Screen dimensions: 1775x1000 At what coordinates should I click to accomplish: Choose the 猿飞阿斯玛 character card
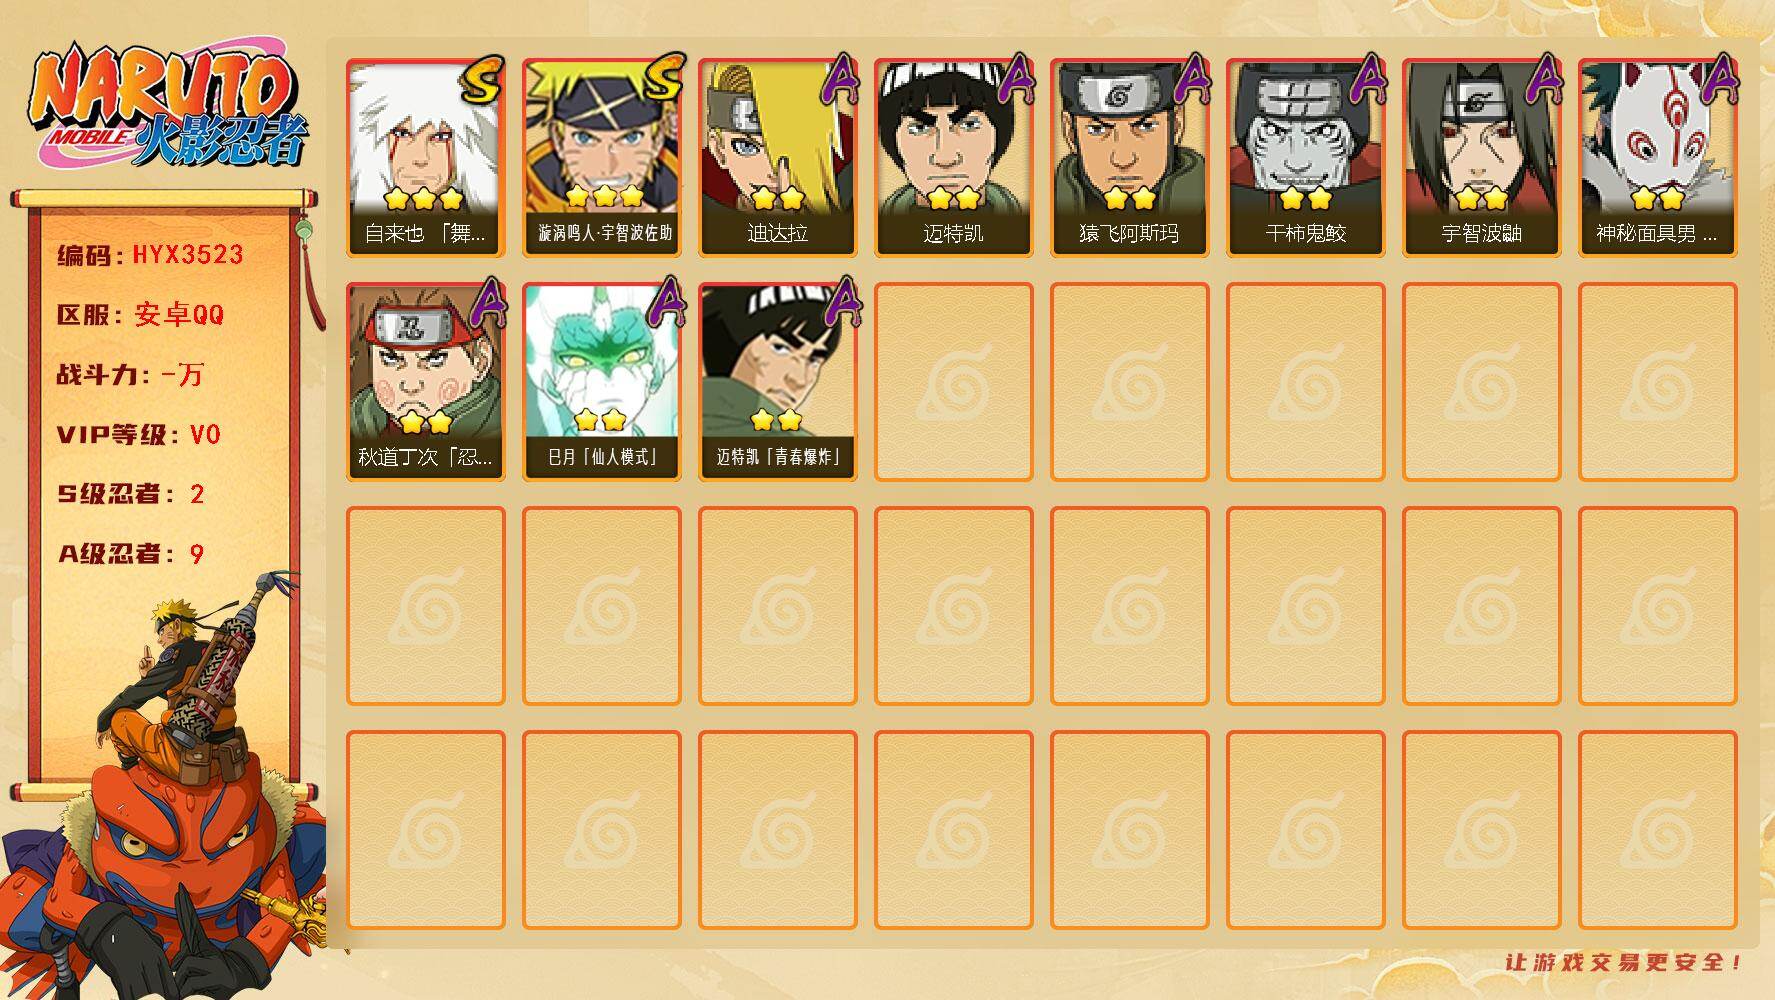tap(1129, 158)
